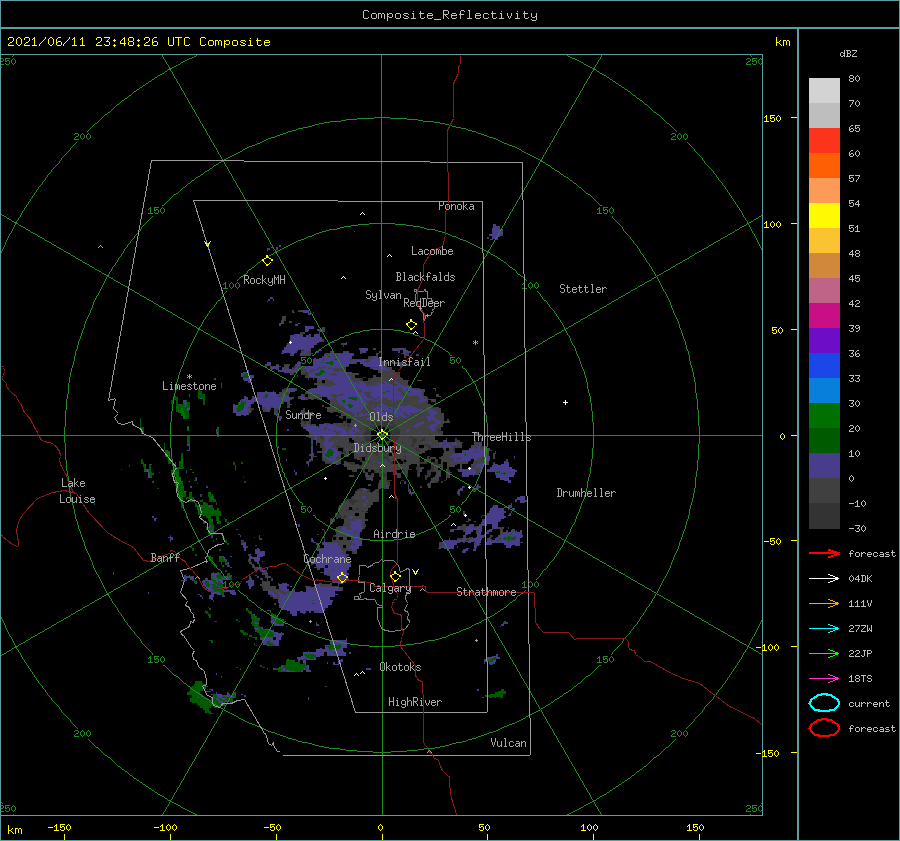This screenshot has height=841, width=900.
Task: Select white asterisk marker east of Innisfail
Action: click(x=475, y=343)
